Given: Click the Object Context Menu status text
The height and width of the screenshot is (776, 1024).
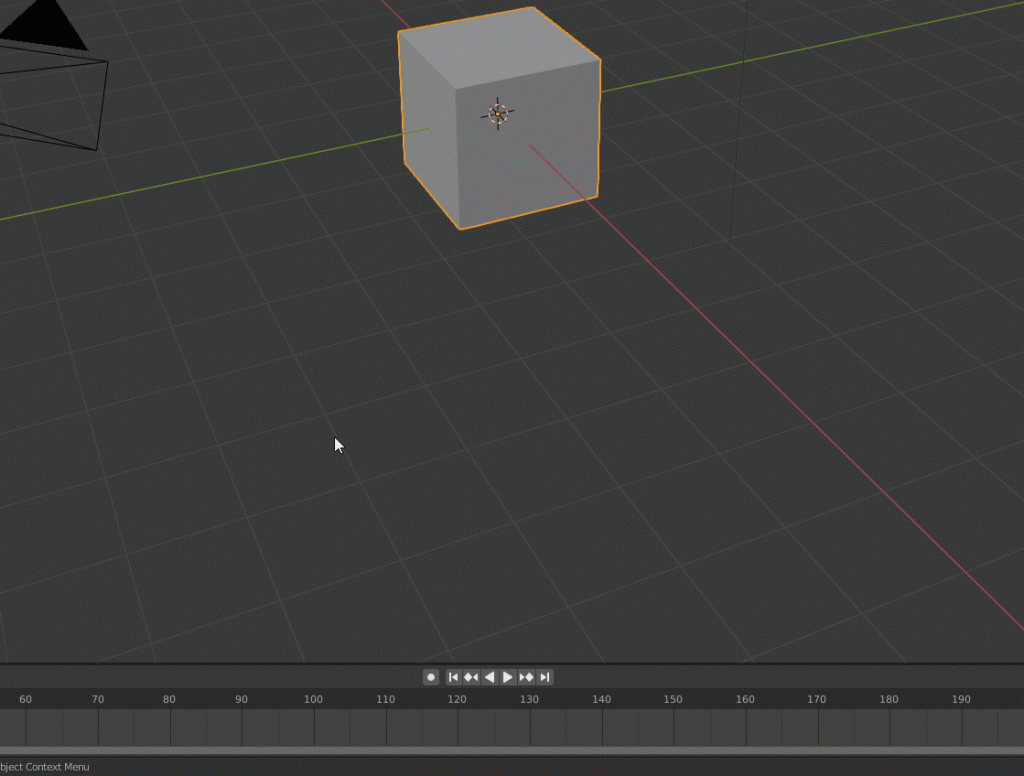Looking at the screenshot, I should (x=45, y=767).
